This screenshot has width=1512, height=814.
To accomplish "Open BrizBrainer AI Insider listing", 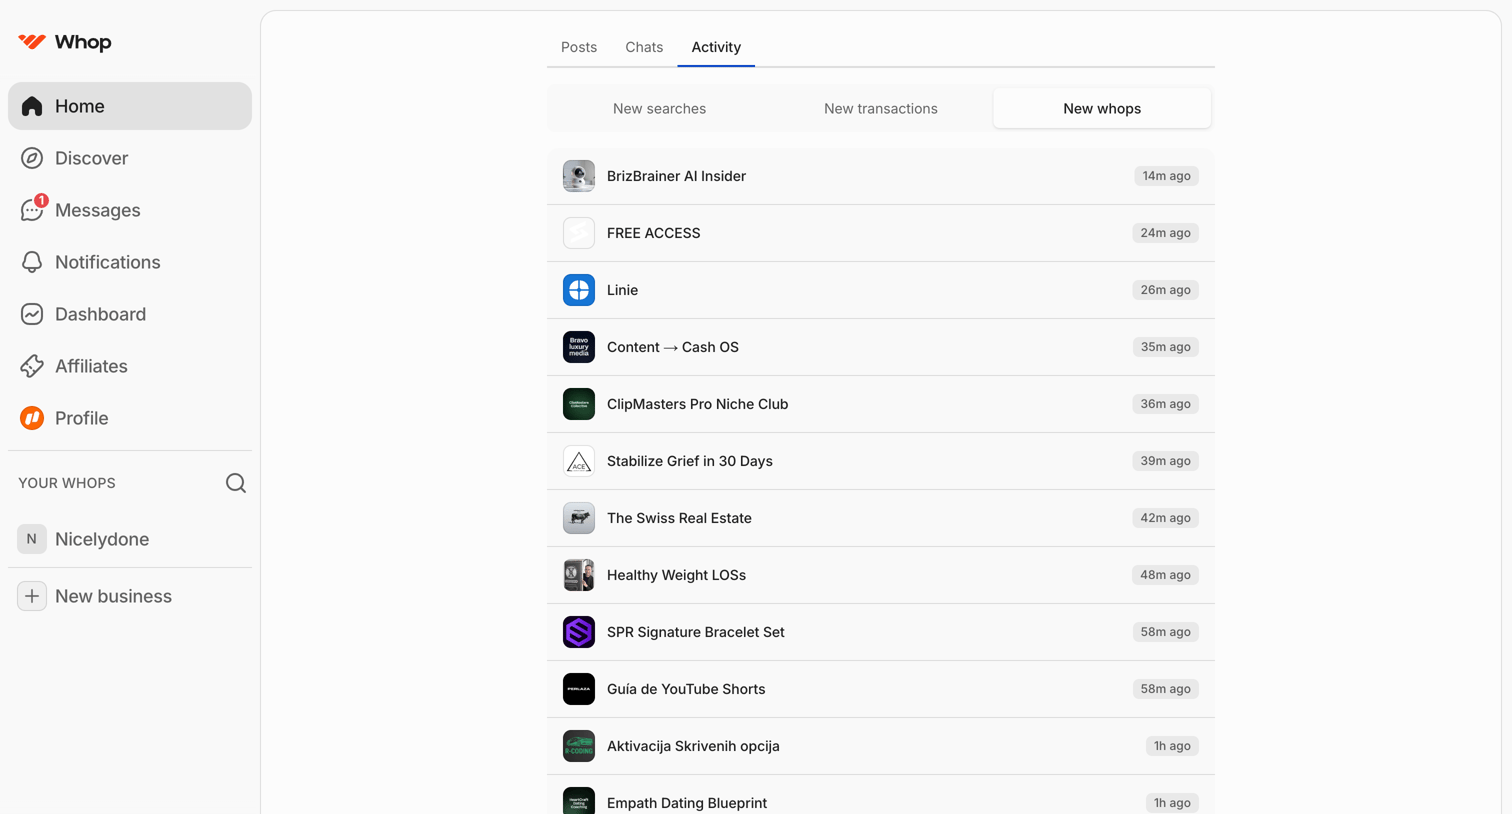I will (881, 176).
